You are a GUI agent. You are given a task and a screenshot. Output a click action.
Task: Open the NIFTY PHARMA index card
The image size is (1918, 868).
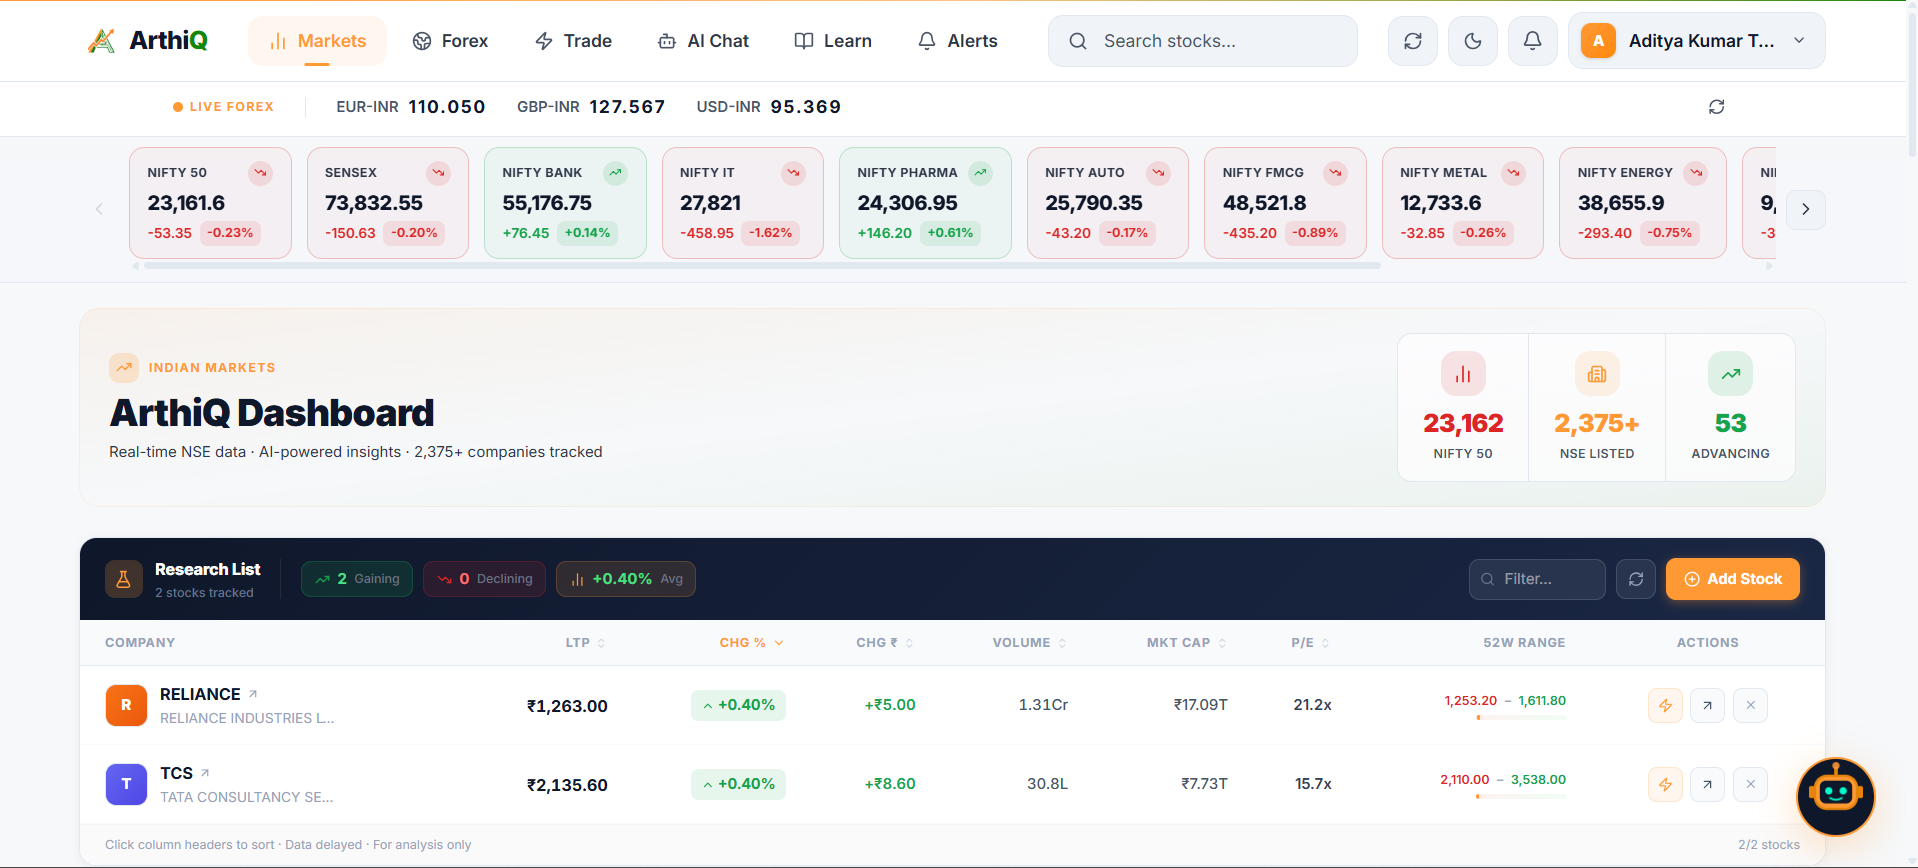pyautogui.click(x=925, y=203)
